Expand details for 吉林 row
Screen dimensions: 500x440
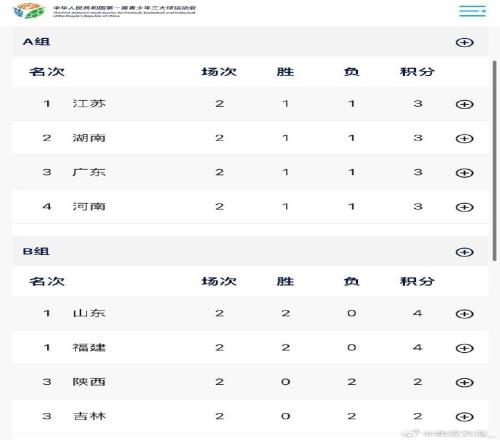465,417
